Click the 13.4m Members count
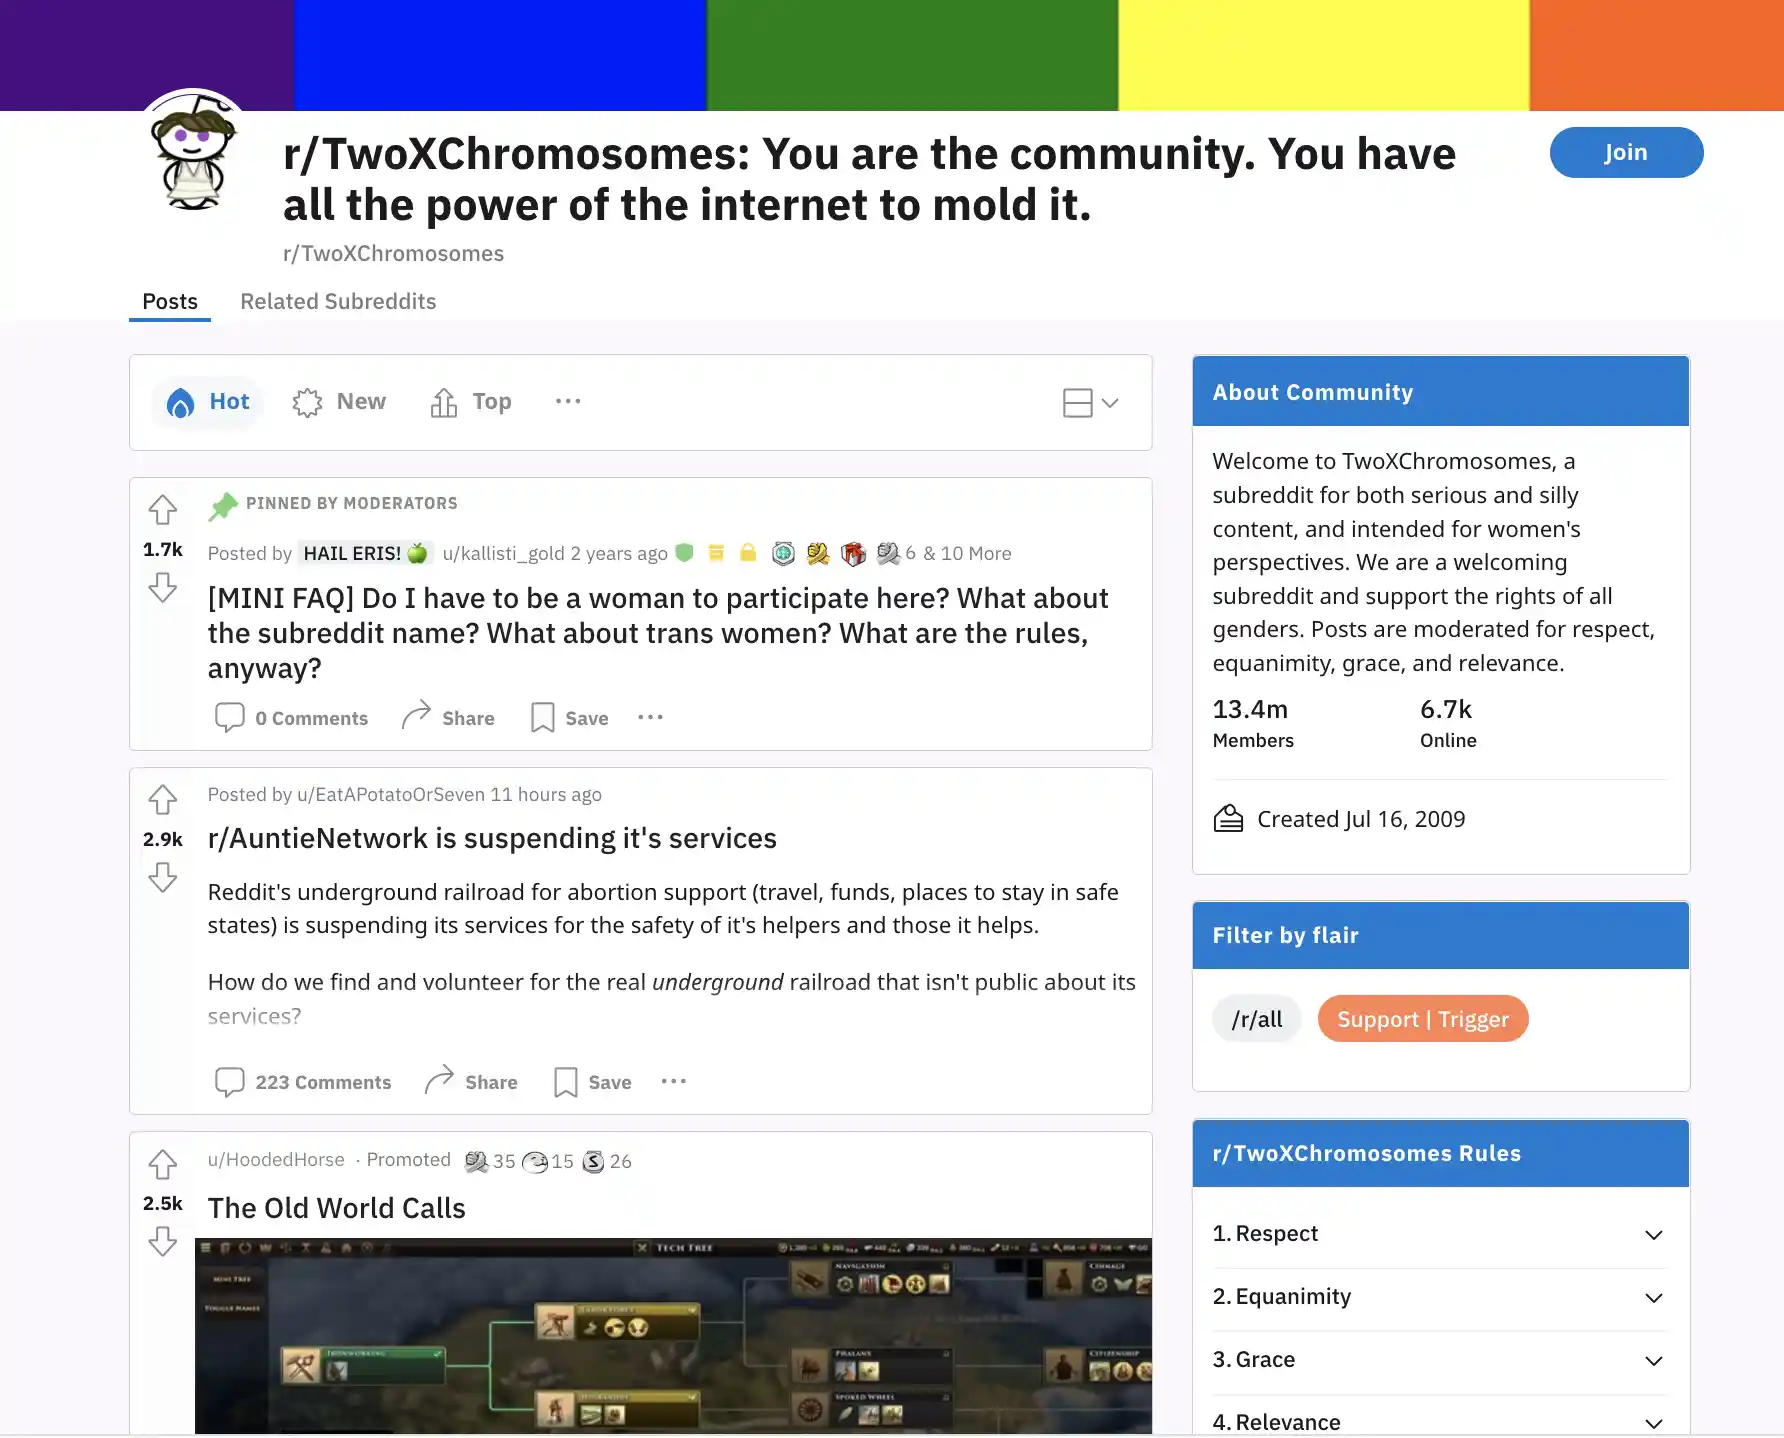 (1253, 723)
